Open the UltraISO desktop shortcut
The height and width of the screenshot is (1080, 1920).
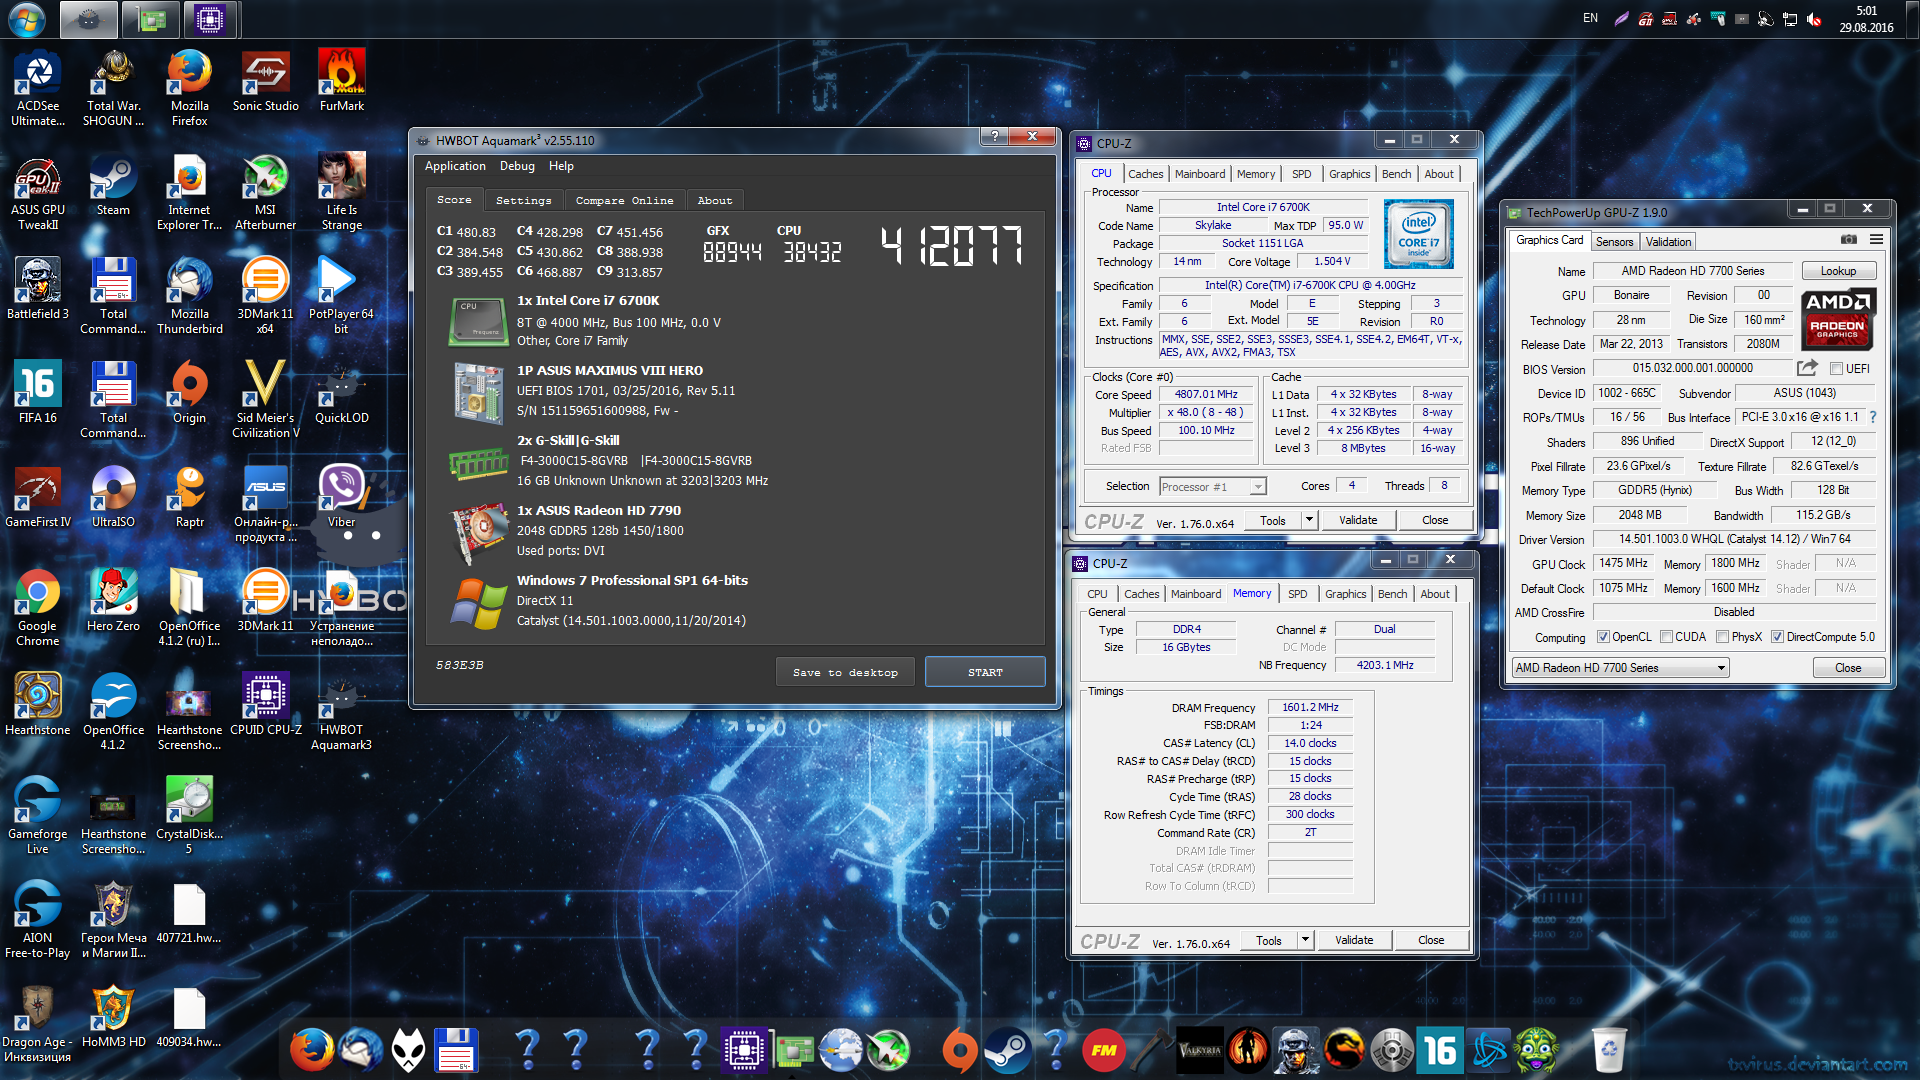[x=113, y=497]
